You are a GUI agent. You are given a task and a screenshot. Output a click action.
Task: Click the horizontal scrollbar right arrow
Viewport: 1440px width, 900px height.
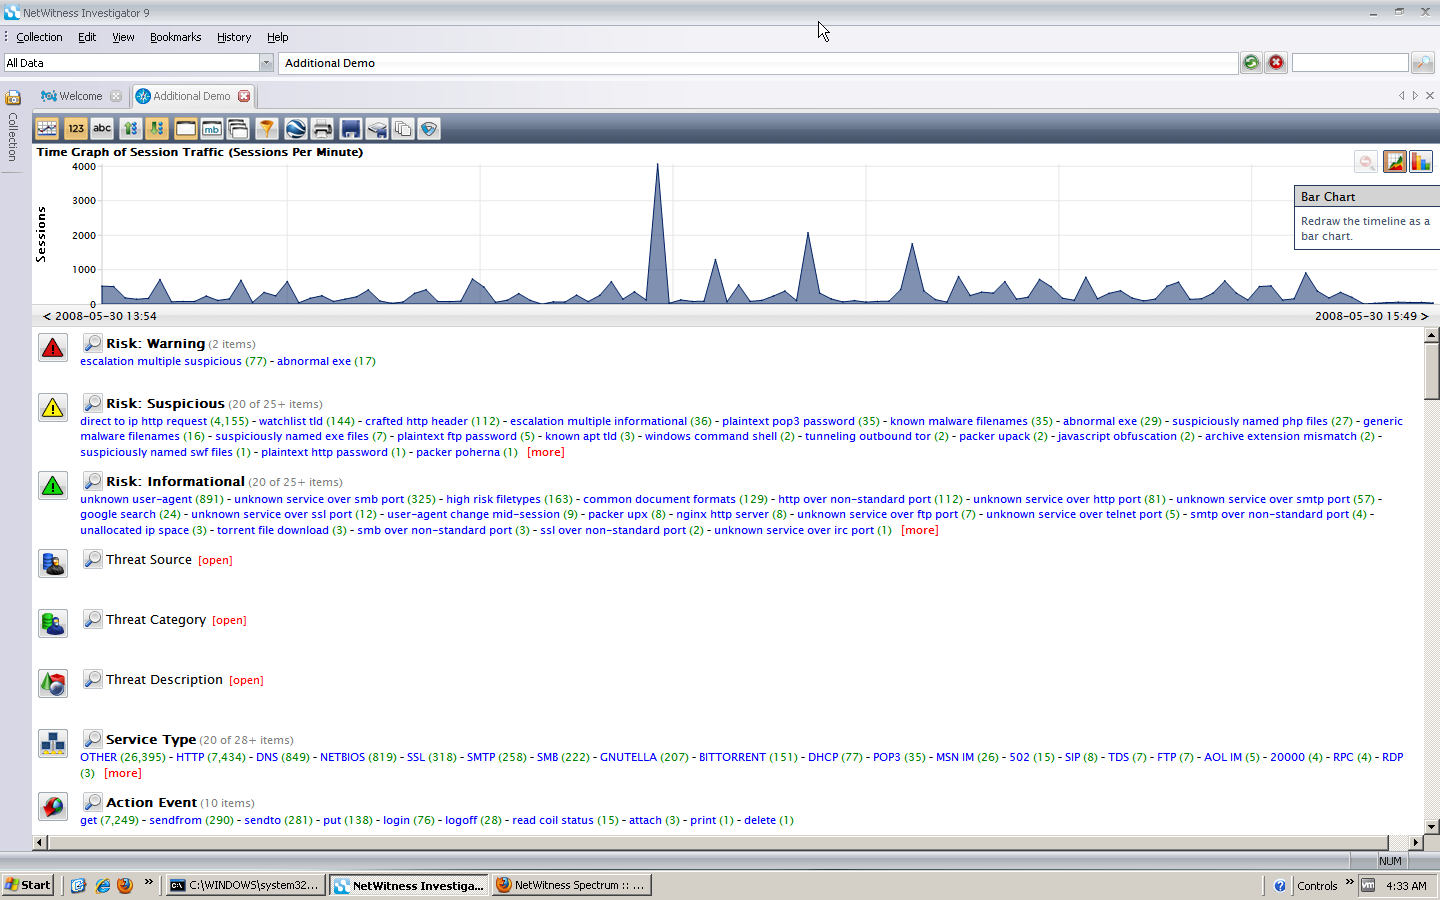click(x=1415, y=842)
